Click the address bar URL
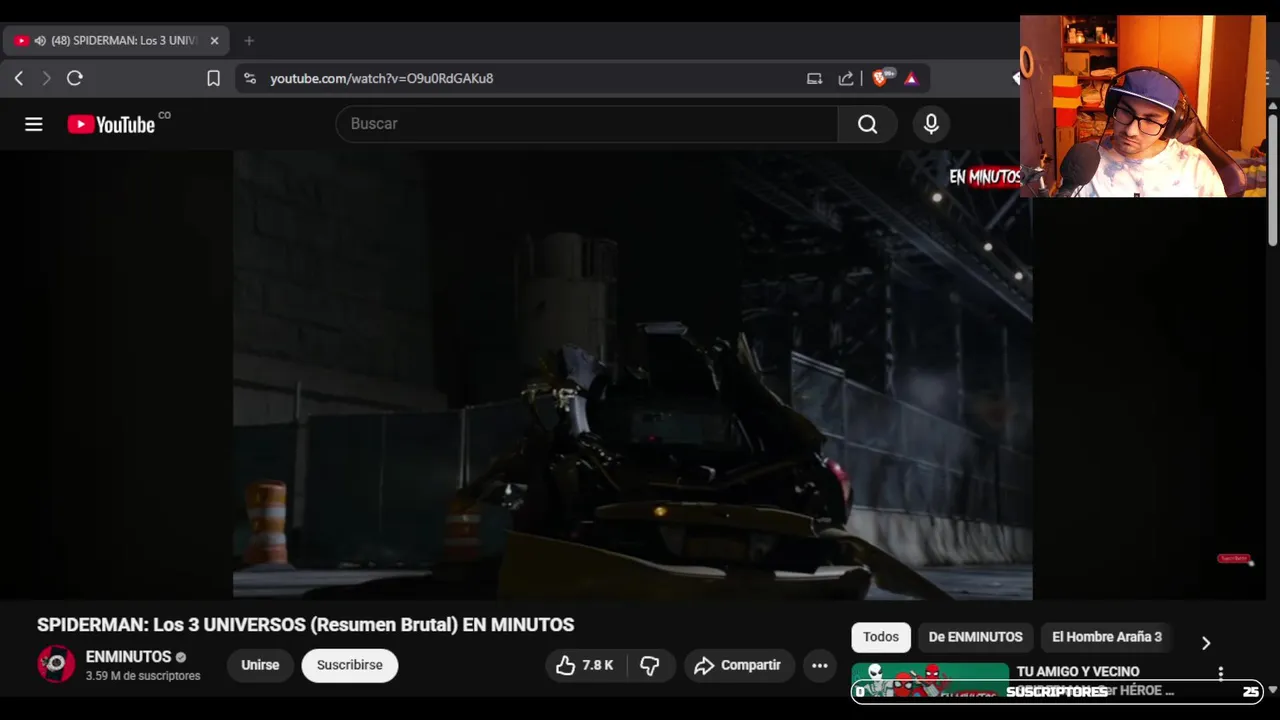Image resolution: width=1280 pixels, height=720 pixels. 382,78
